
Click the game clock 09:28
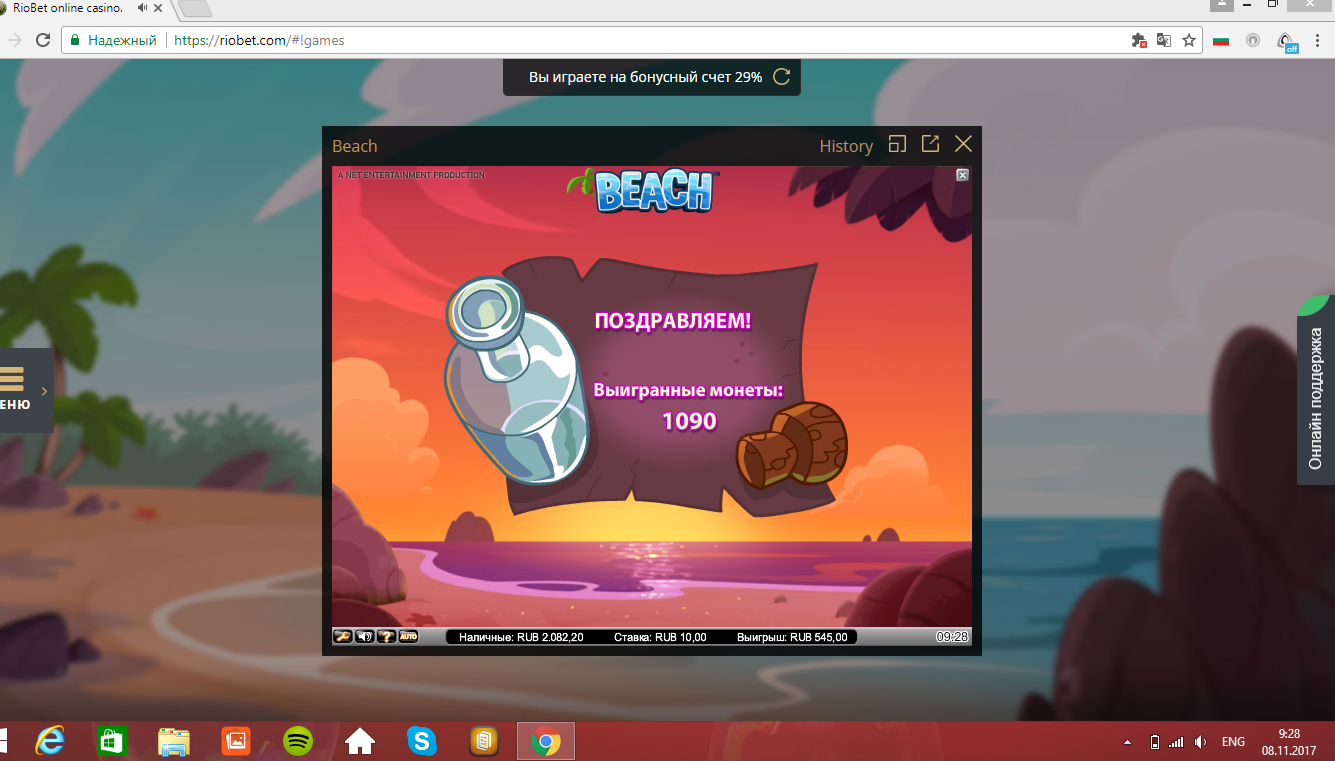952,637
